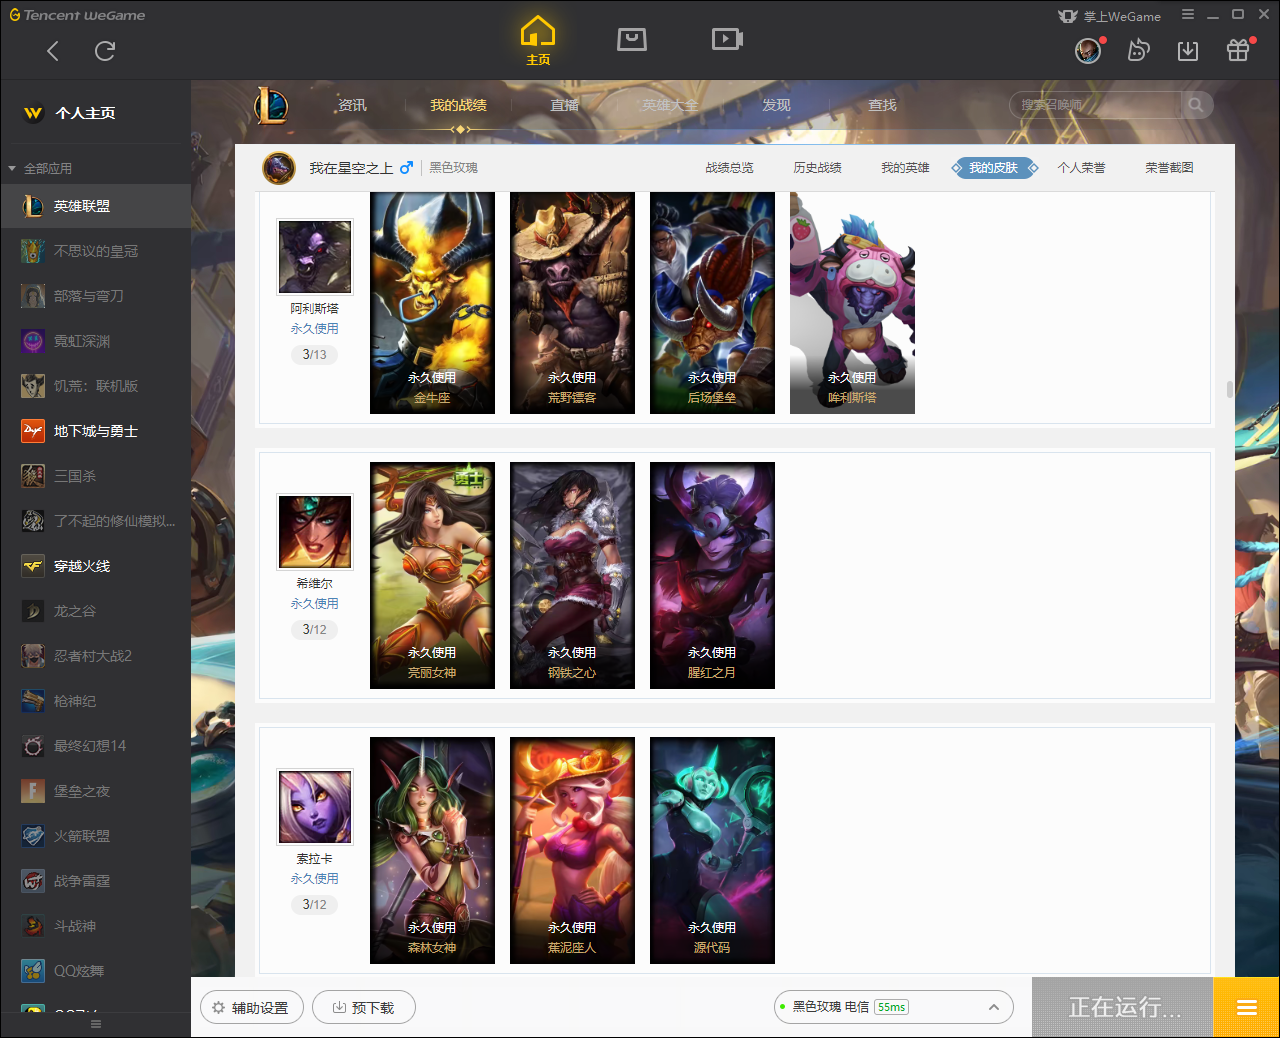Image resolution: width=1280 pixels, height=1038 pixels.
Task: Select 堡垒之夜 in the game list
Action: [x=95, y=791]
